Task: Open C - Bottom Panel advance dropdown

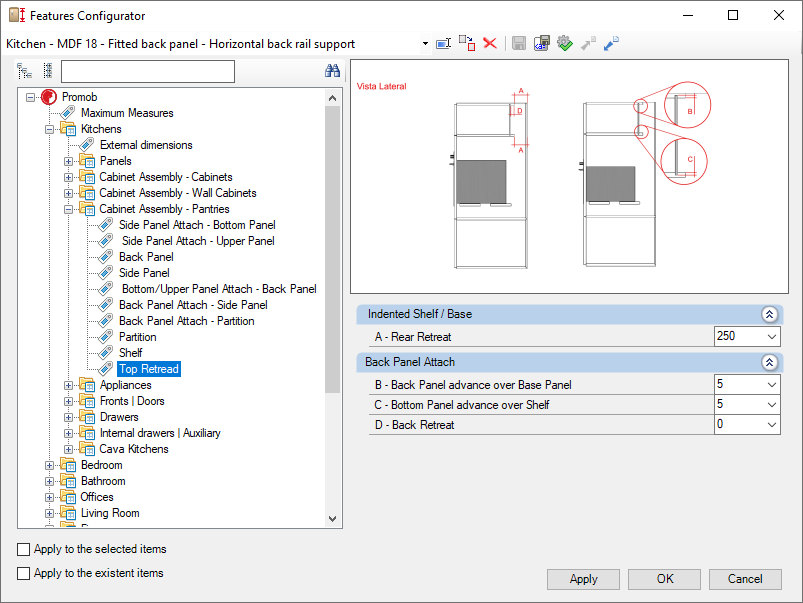Action: [x=772, y=404]
